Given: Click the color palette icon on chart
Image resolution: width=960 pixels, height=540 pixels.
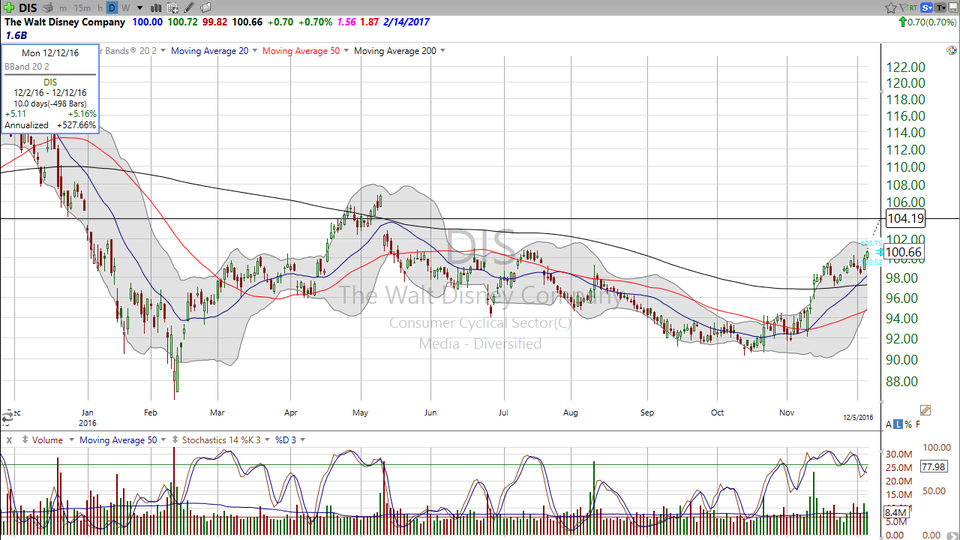Looking at the screenshot, I should [x=951, y=50].
